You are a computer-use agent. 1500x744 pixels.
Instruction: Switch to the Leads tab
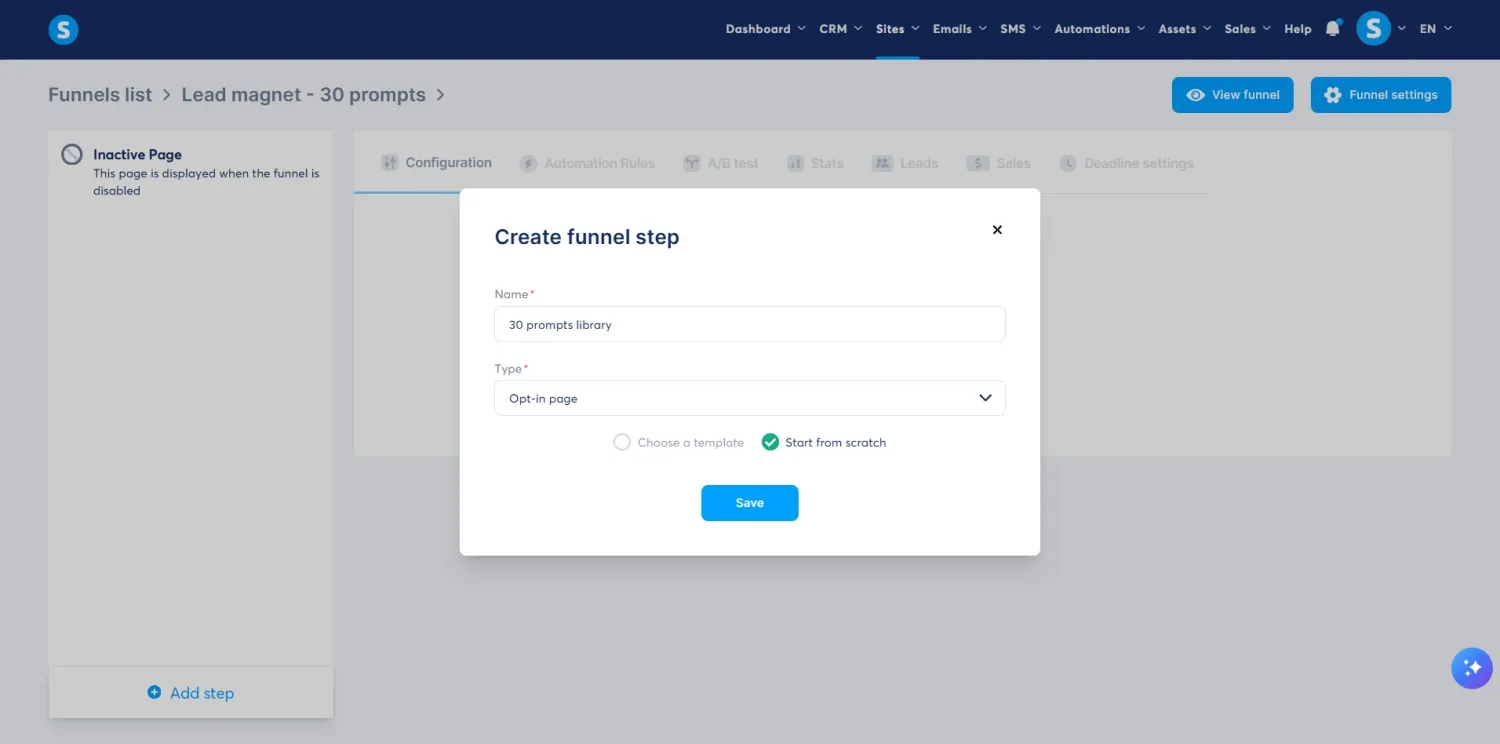tap(905, 163)
